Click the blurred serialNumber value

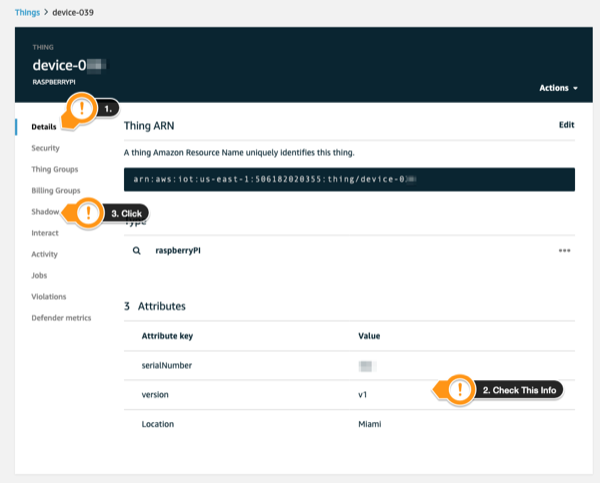click(367, 366)
